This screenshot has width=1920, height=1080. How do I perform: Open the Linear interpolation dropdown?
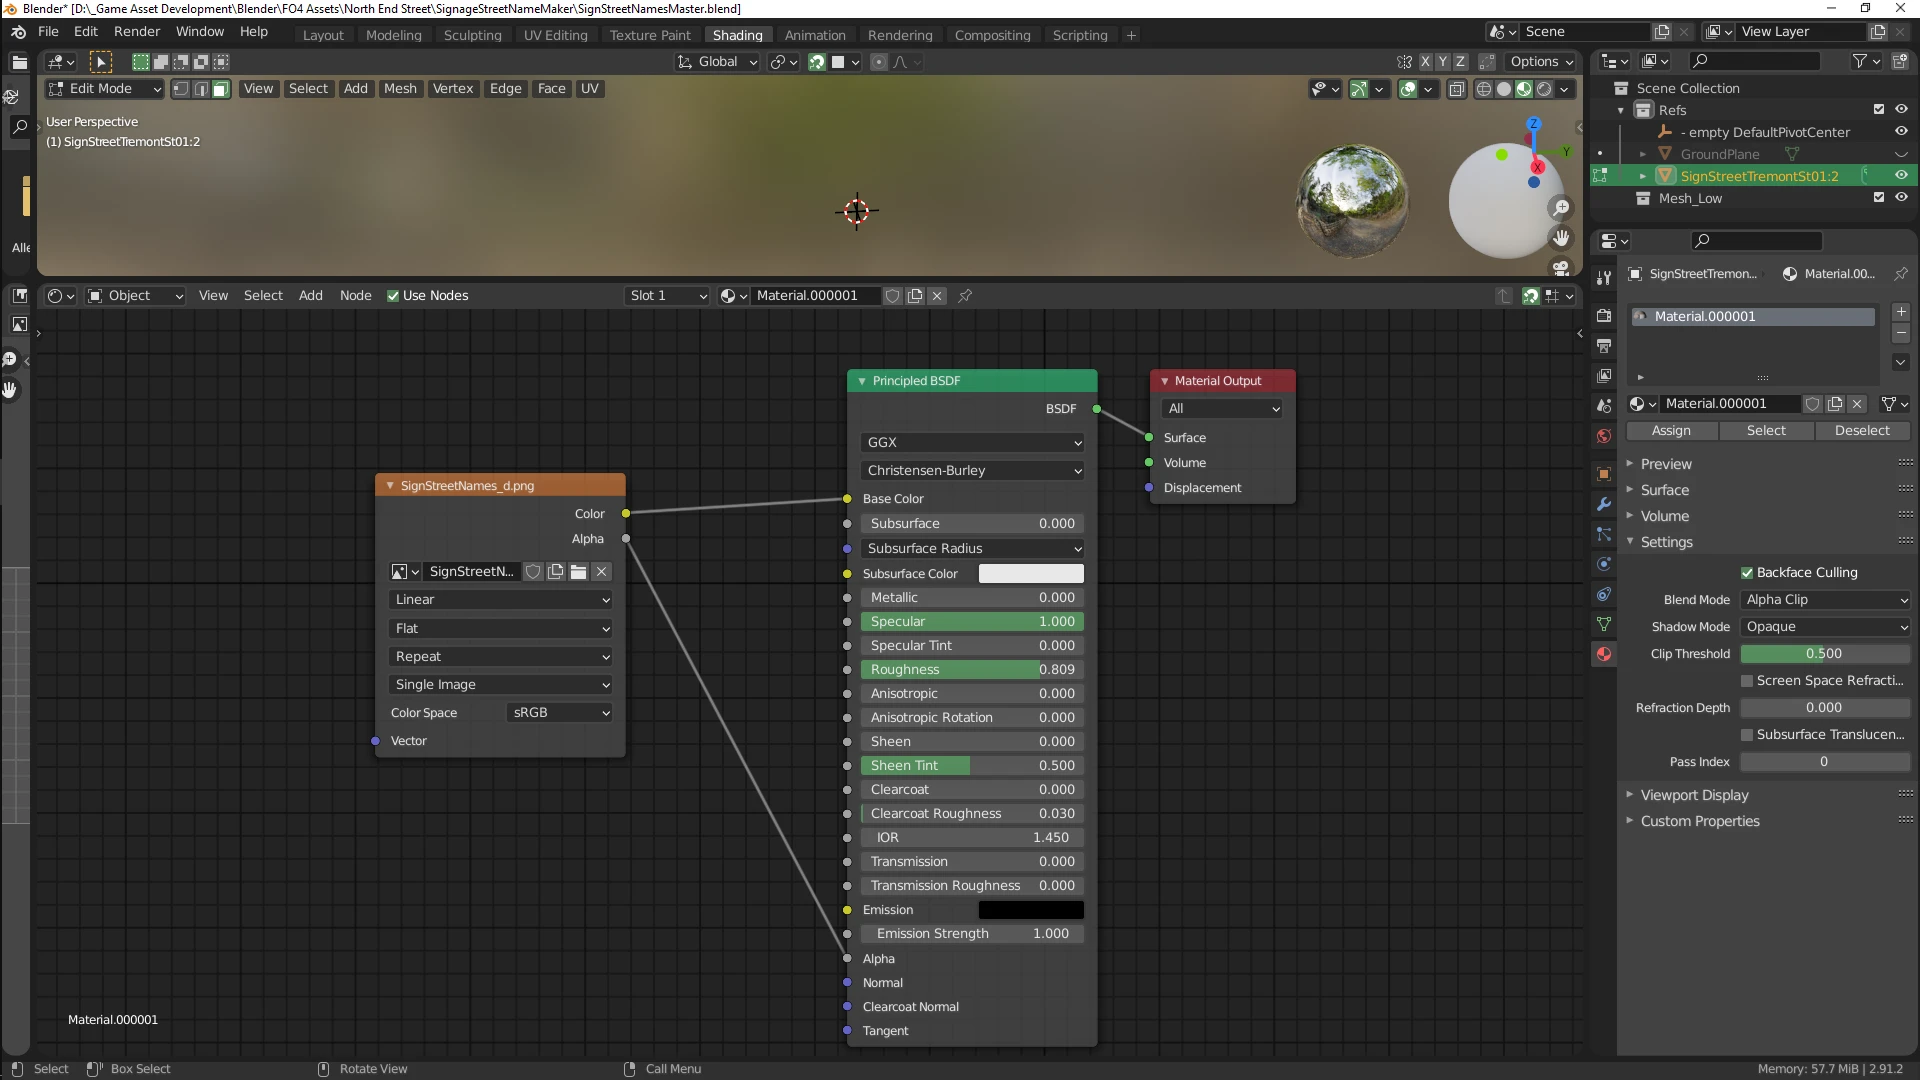pyautogui.click(x=500, y=600)
